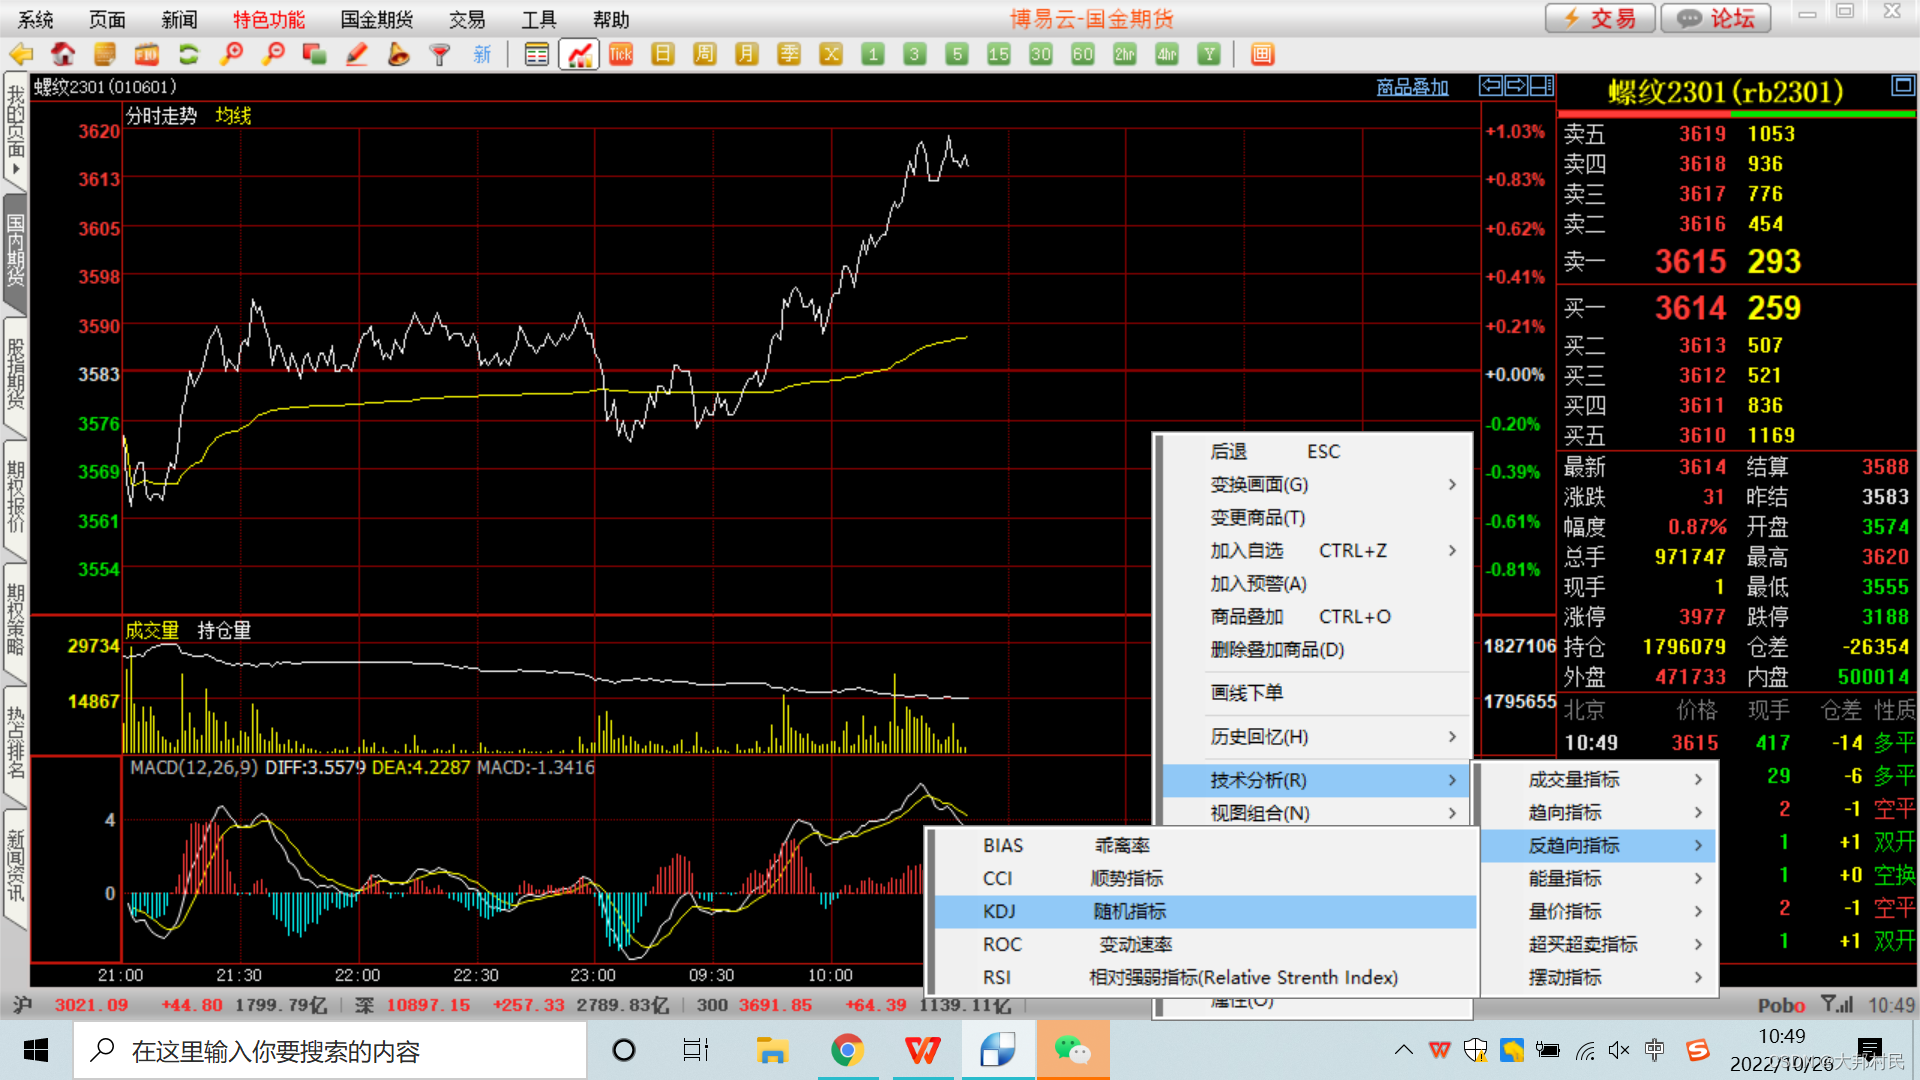Screen dimensions: 1920x1080
Task: Click the funnel filter icon
Action: pos(439,54)
